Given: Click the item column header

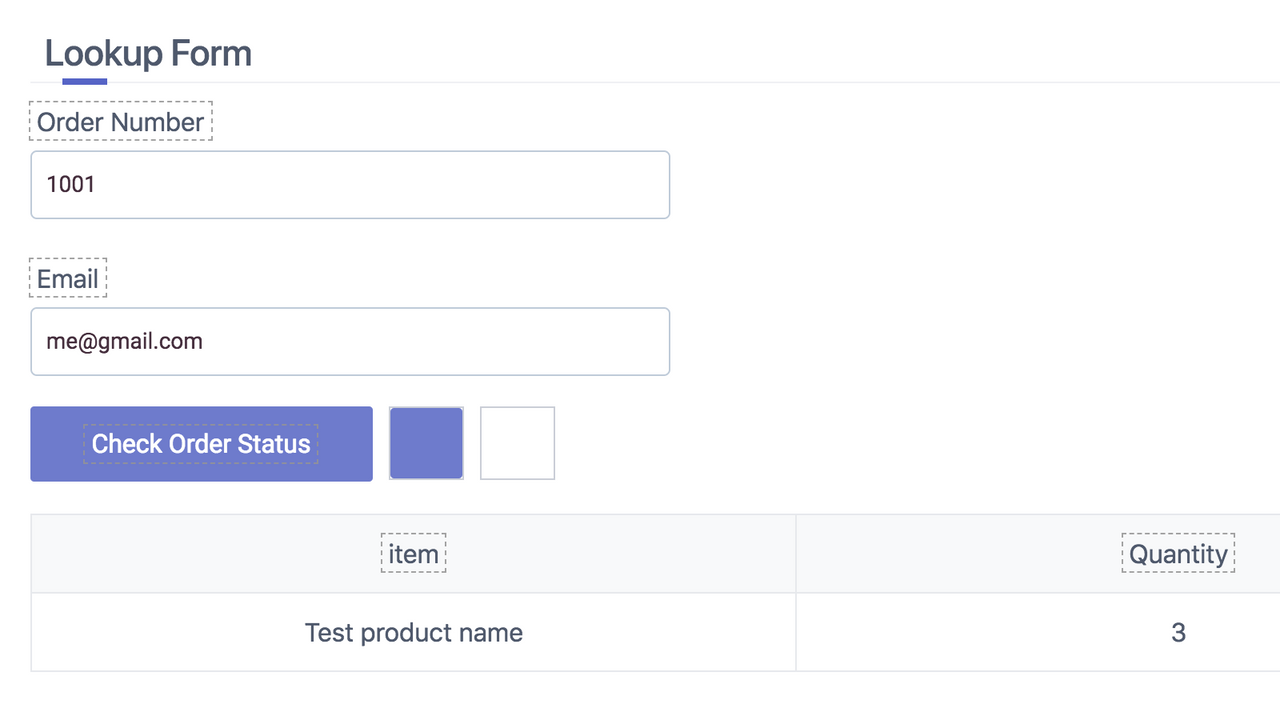Looking at the screenshot, I should coord(413,554).
